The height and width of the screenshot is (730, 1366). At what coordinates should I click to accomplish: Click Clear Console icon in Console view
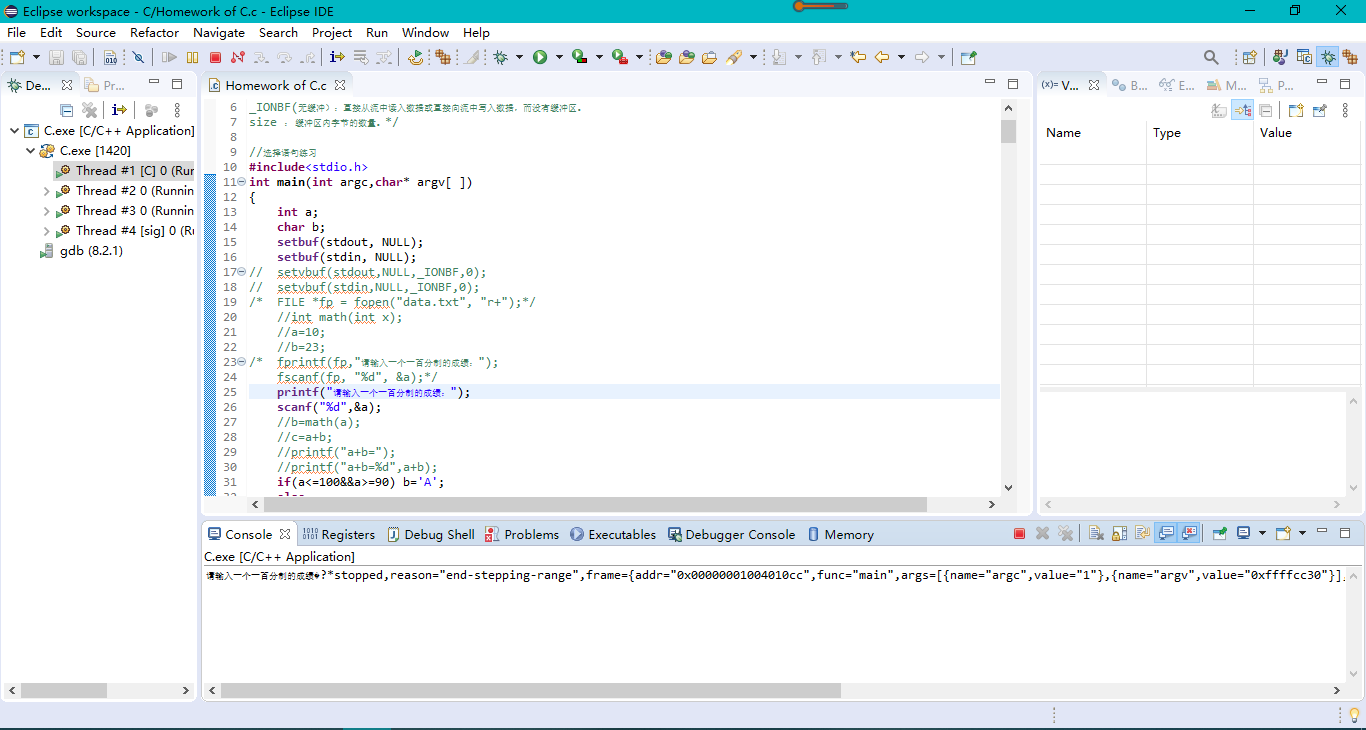click(x=1094, y=534)
